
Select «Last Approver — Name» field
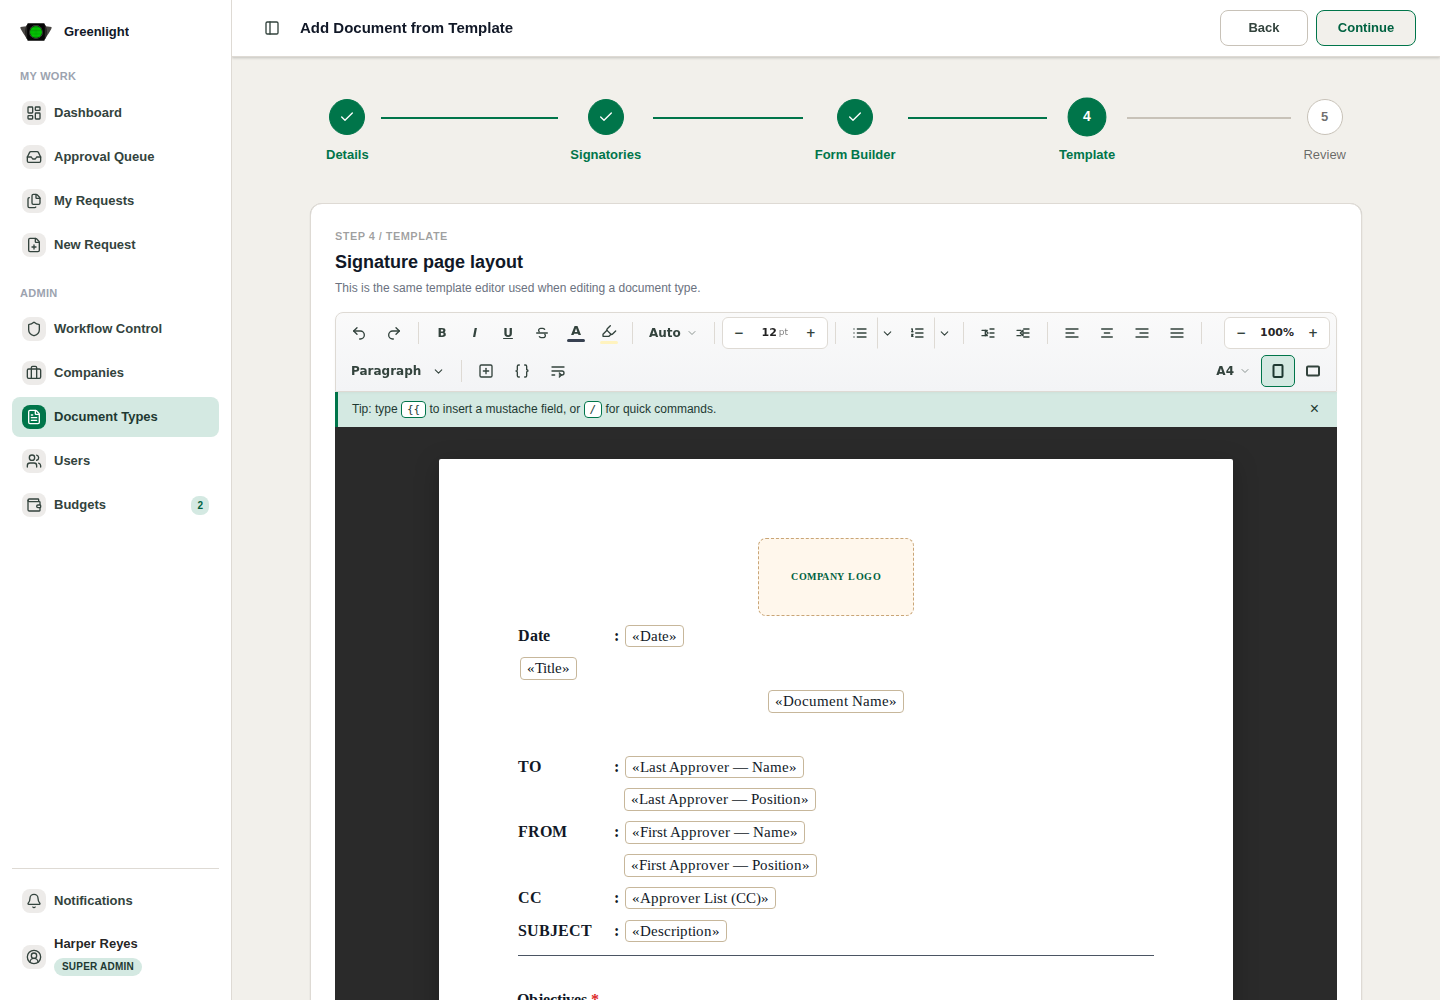click(x=714, y=767)
